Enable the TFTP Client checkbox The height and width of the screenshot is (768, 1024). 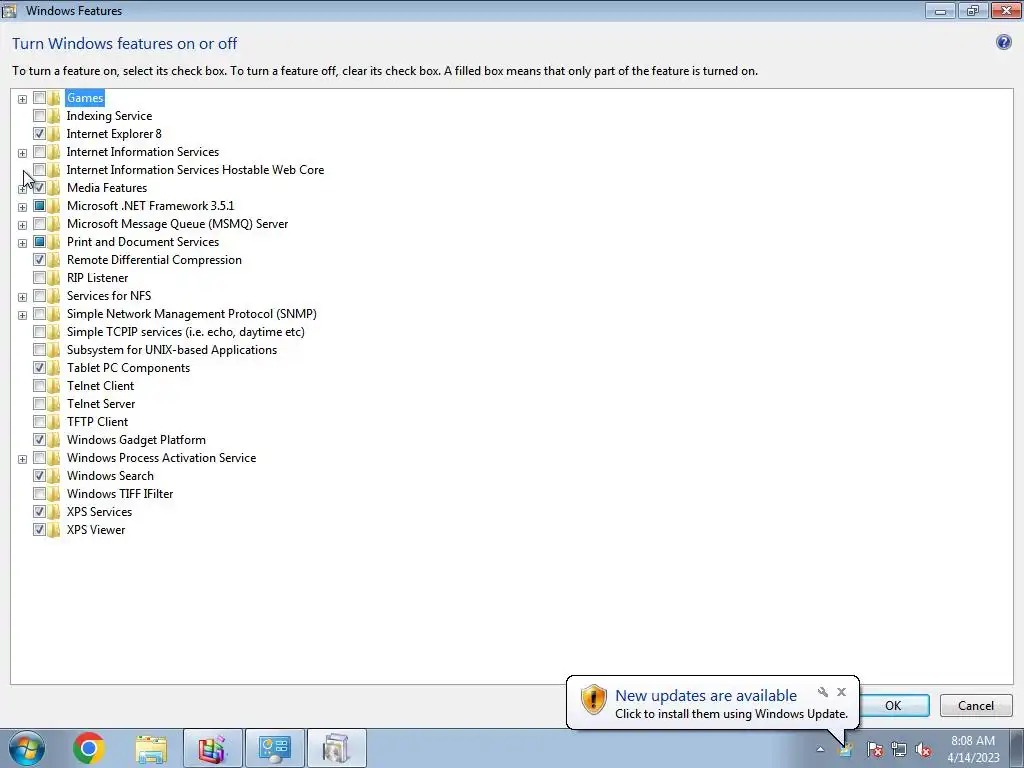click(x=39, y=422)
